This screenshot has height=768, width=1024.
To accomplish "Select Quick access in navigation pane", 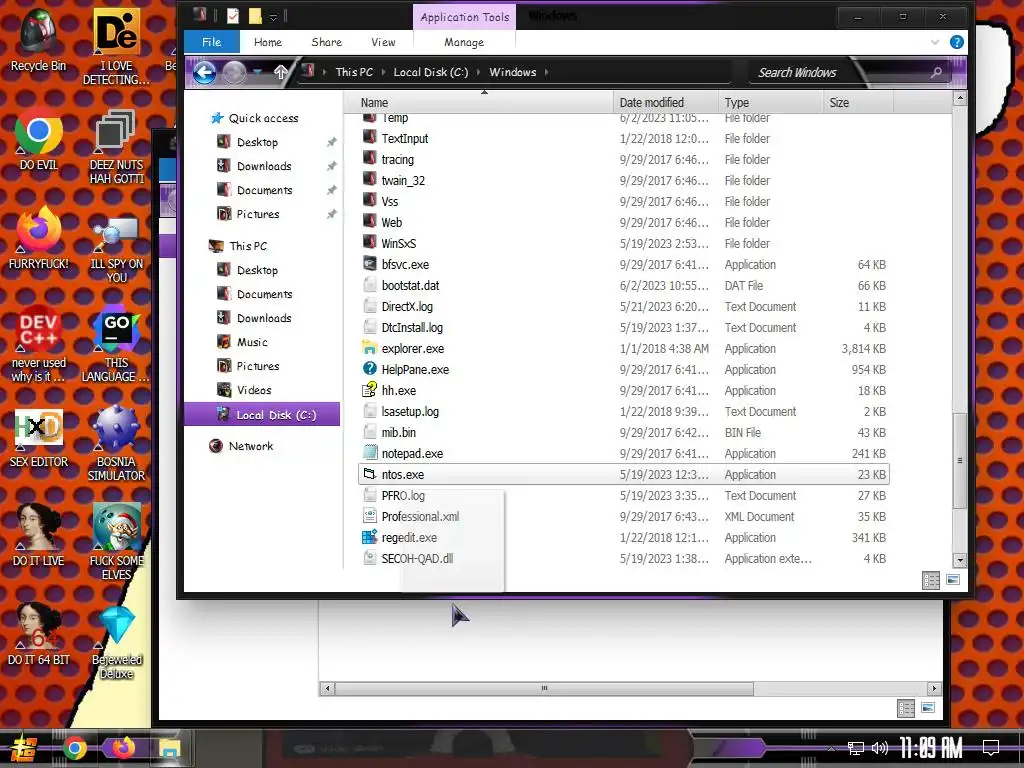I will click(263, 118).
